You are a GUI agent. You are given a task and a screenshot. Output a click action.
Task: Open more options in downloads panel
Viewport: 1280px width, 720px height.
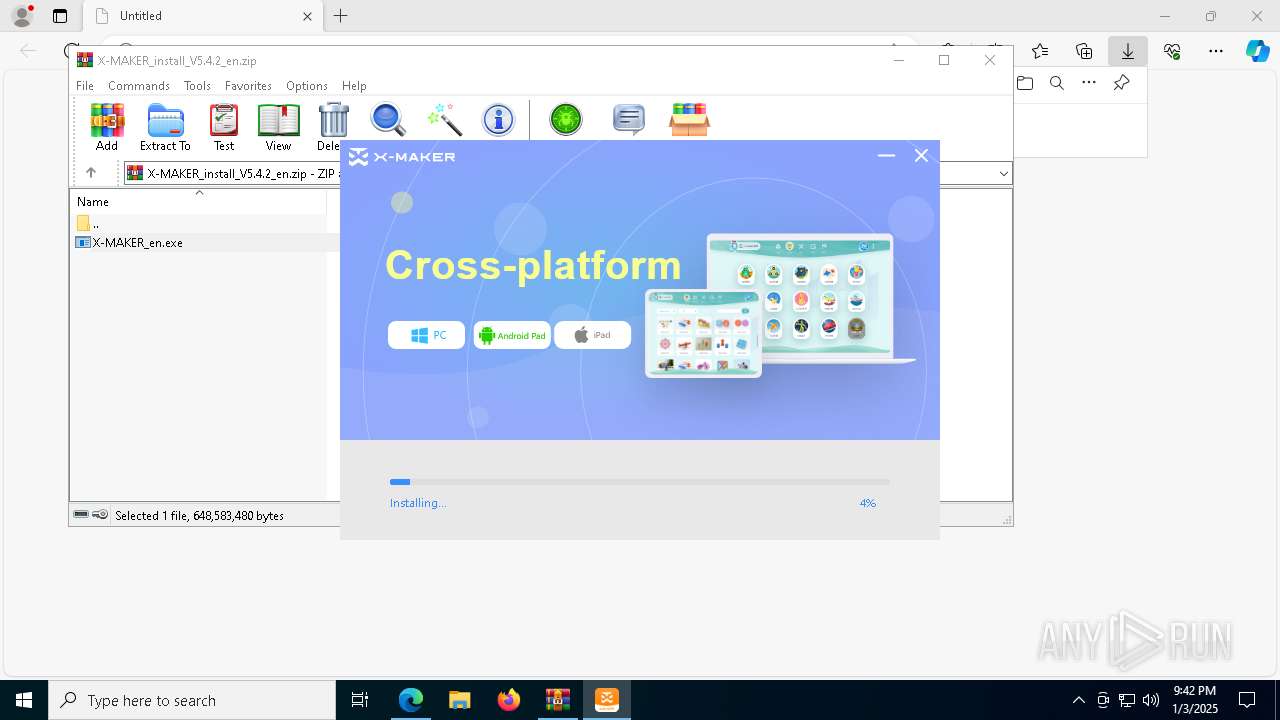1089,83
